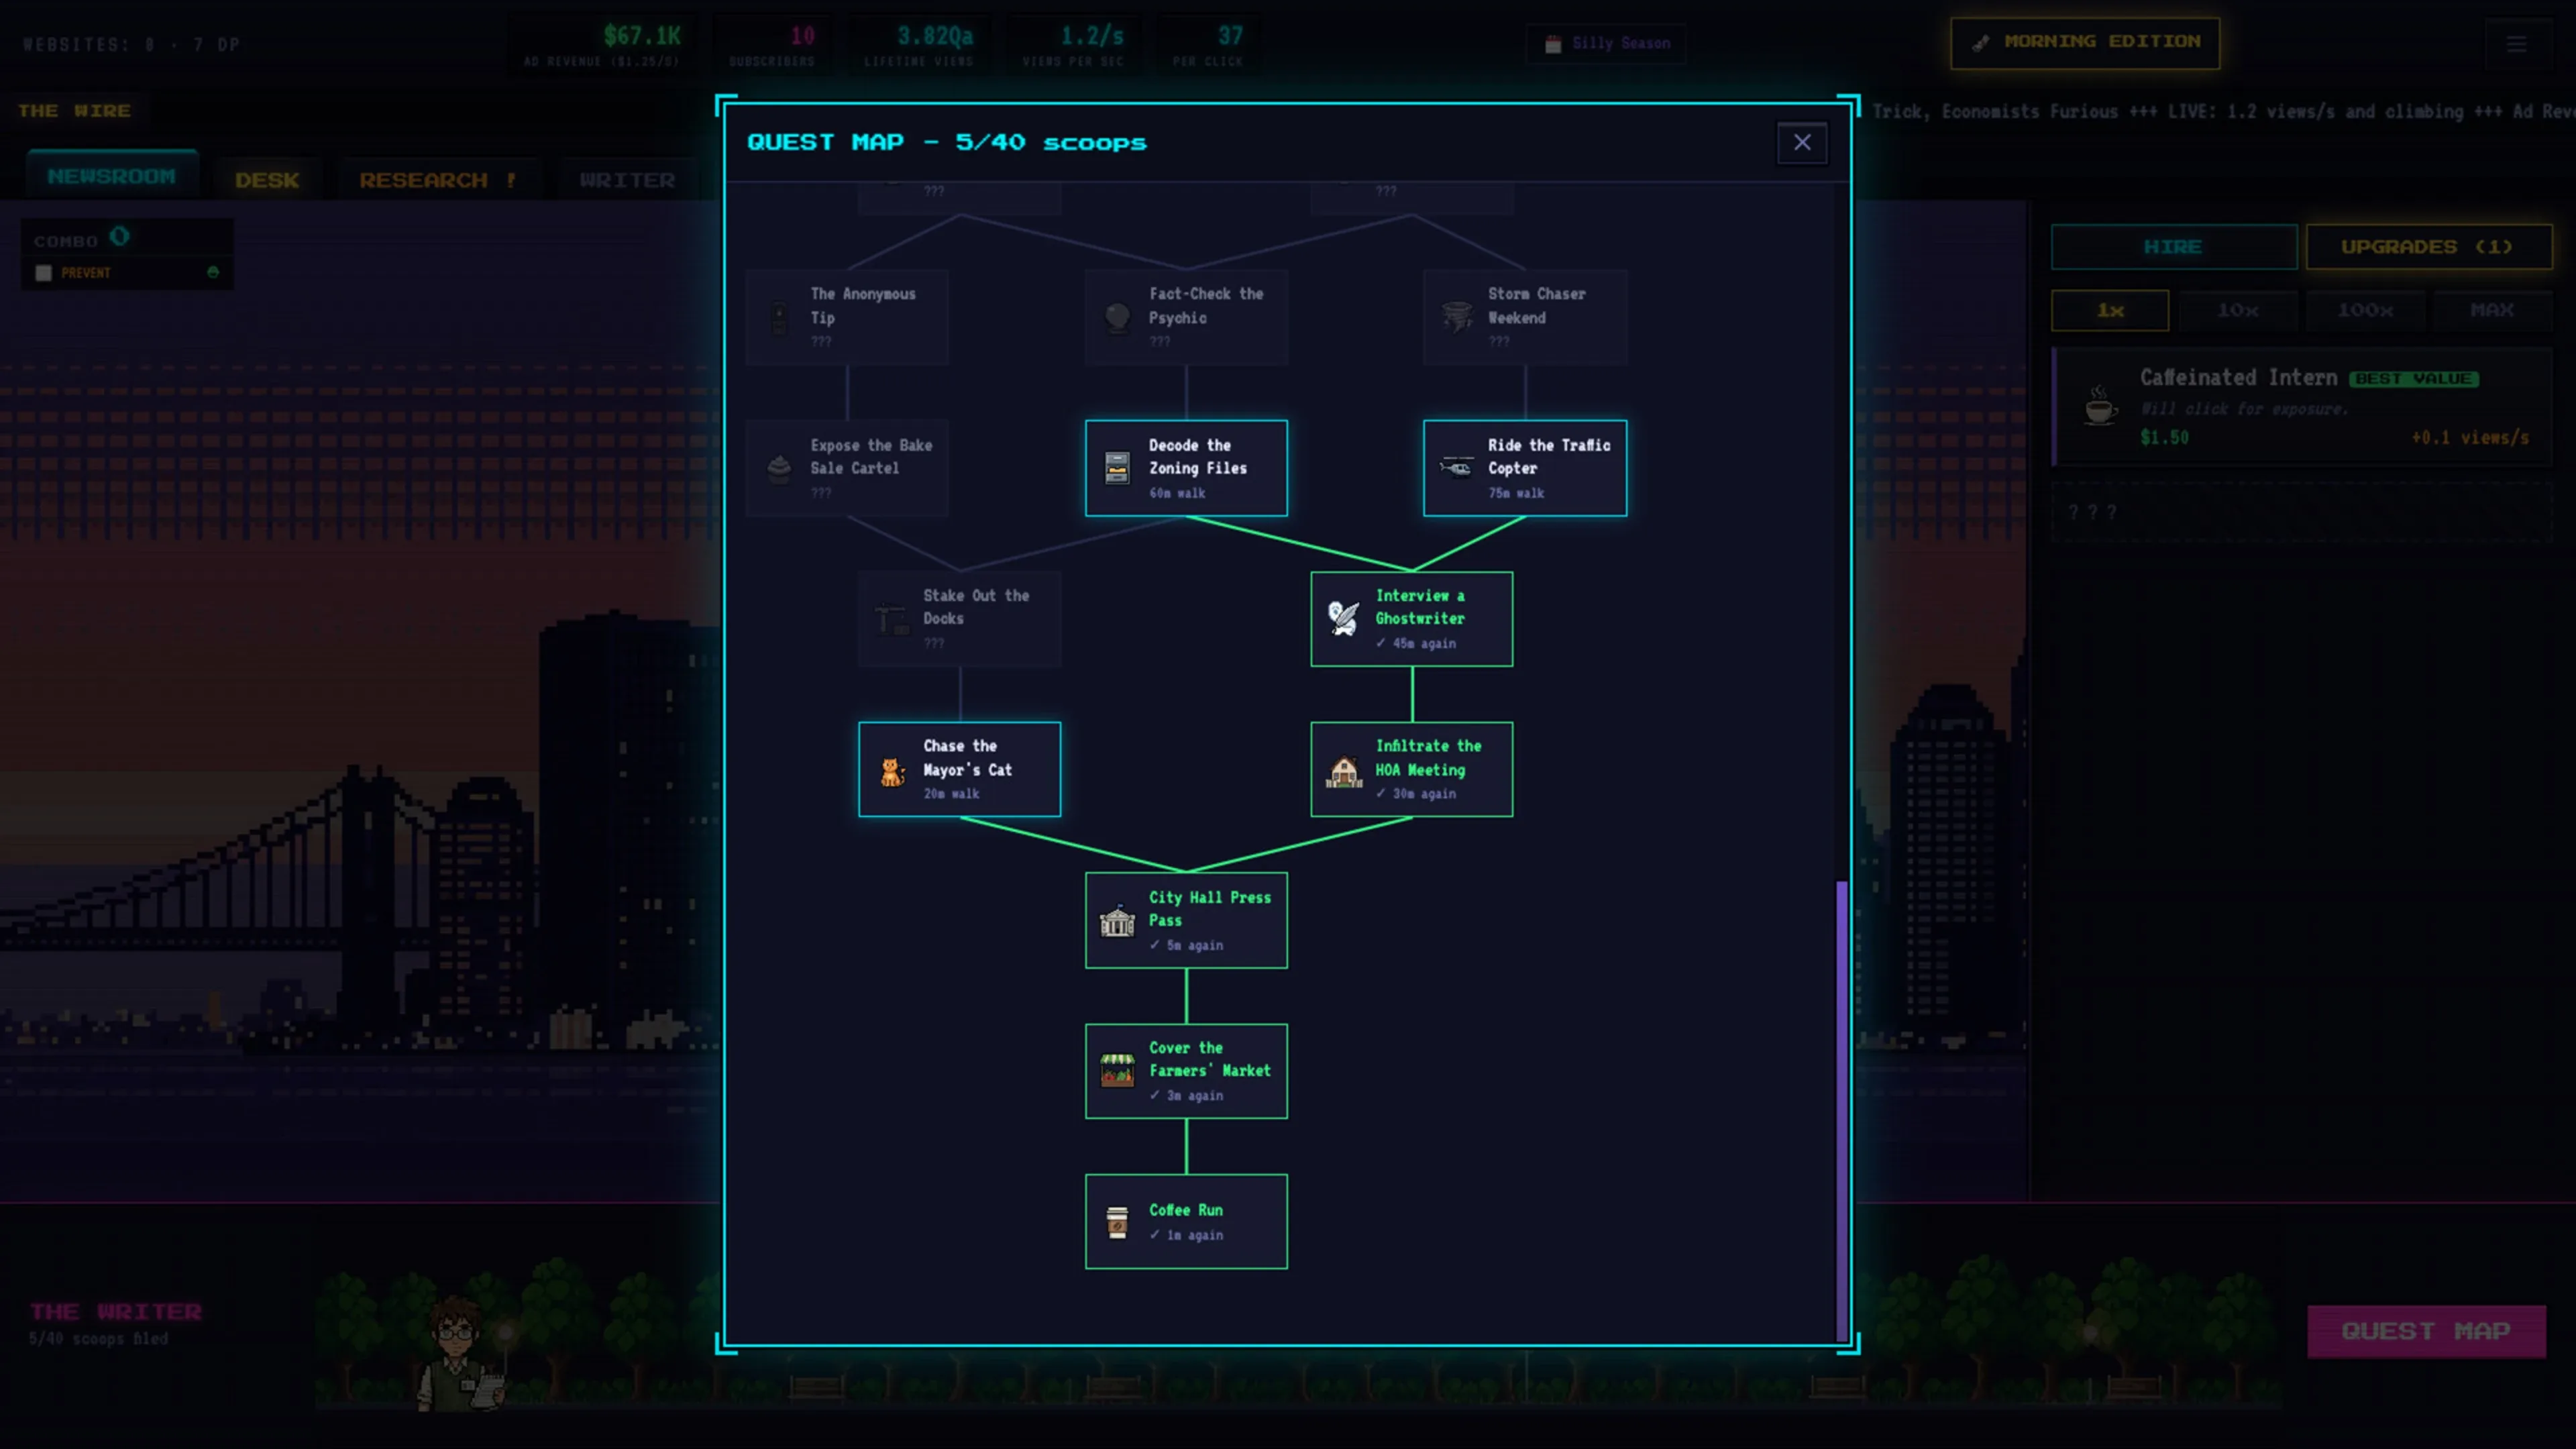This screenshot has width=2576, height=1449.
Task: Click the coffee mug icon for Caffeinated Intern
Action: coord(2100,407)
